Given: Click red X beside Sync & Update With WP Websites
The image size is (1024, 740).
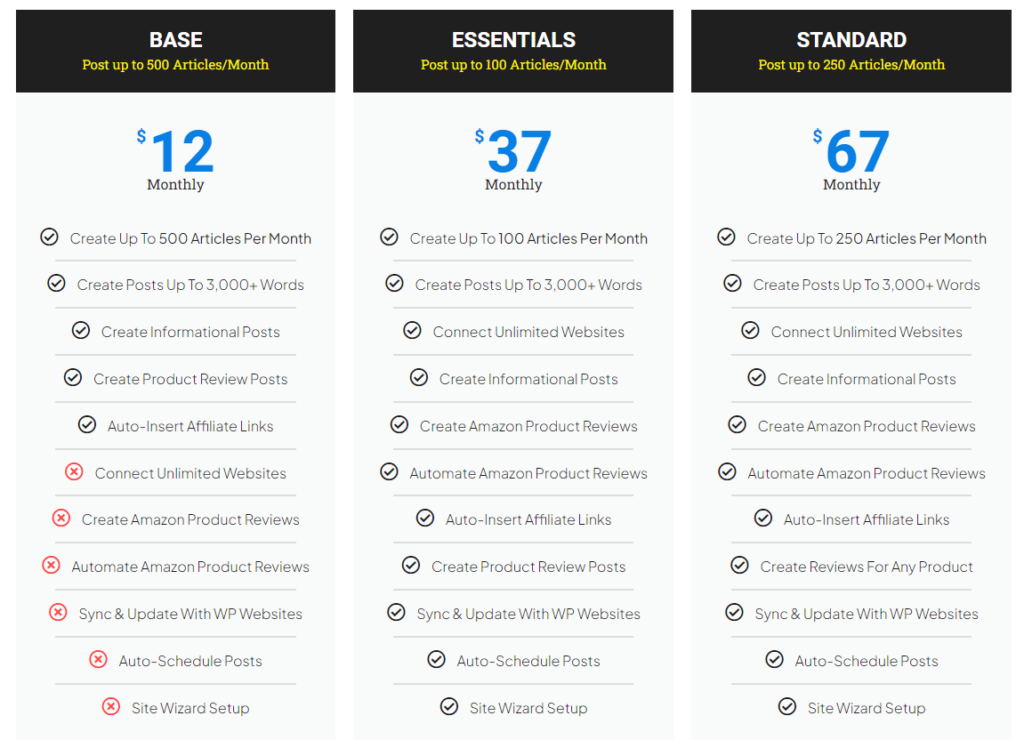Looking at the screenshot, I should tap(58, 612).
